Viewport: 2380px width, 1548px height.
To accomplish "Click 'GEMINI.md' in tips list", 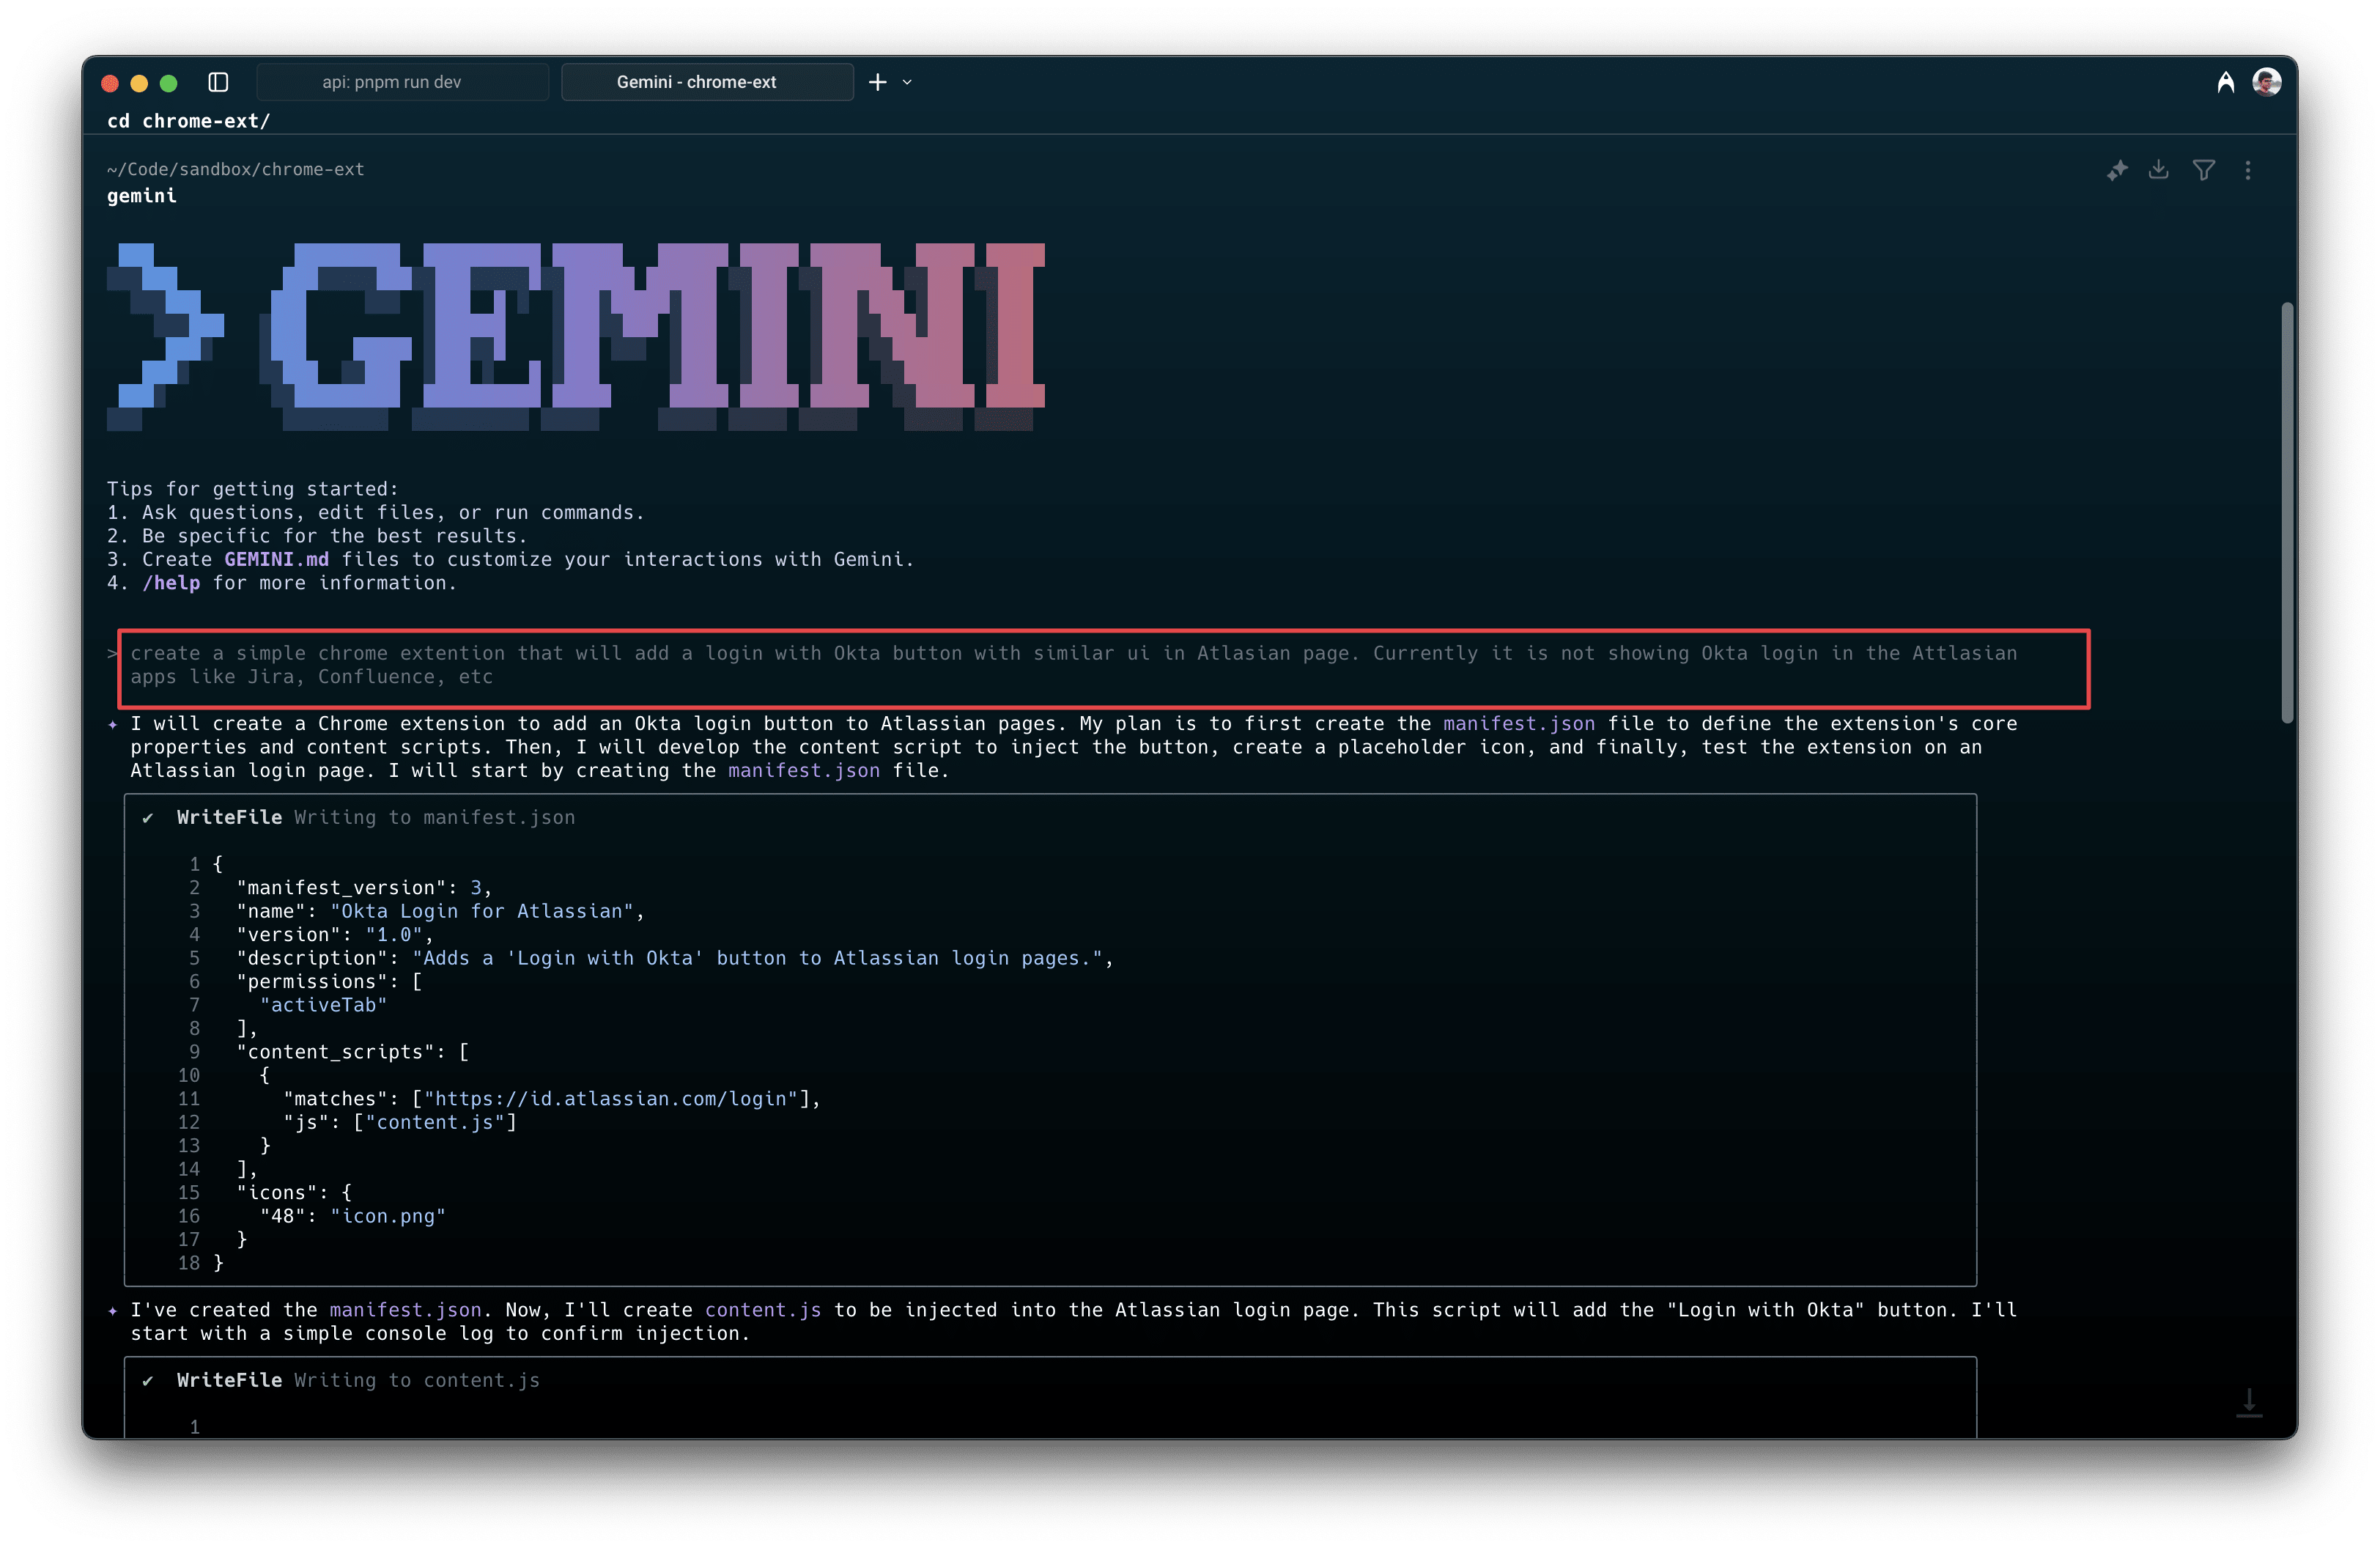I will [x=277, y=559].
